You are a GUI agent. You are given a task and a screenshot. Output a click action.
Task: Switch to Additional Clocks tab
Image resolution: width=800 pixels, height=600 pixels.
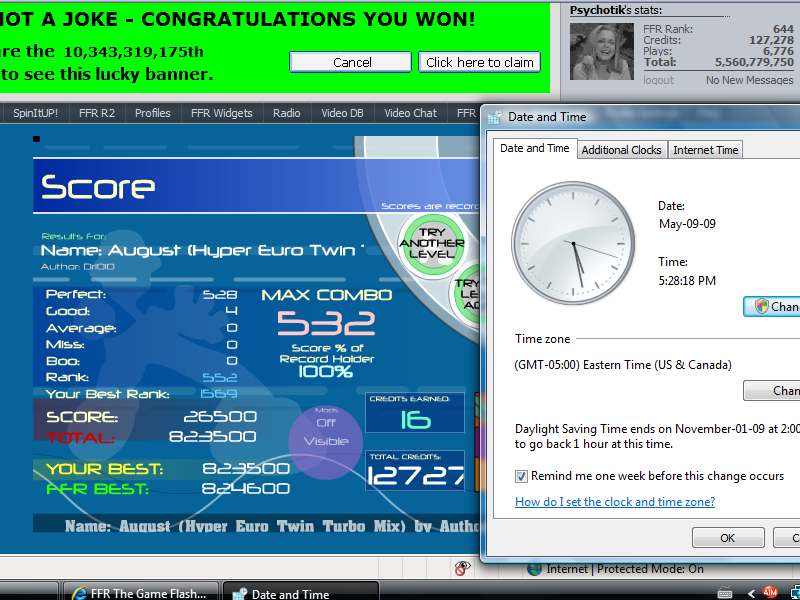pos(621,150)
